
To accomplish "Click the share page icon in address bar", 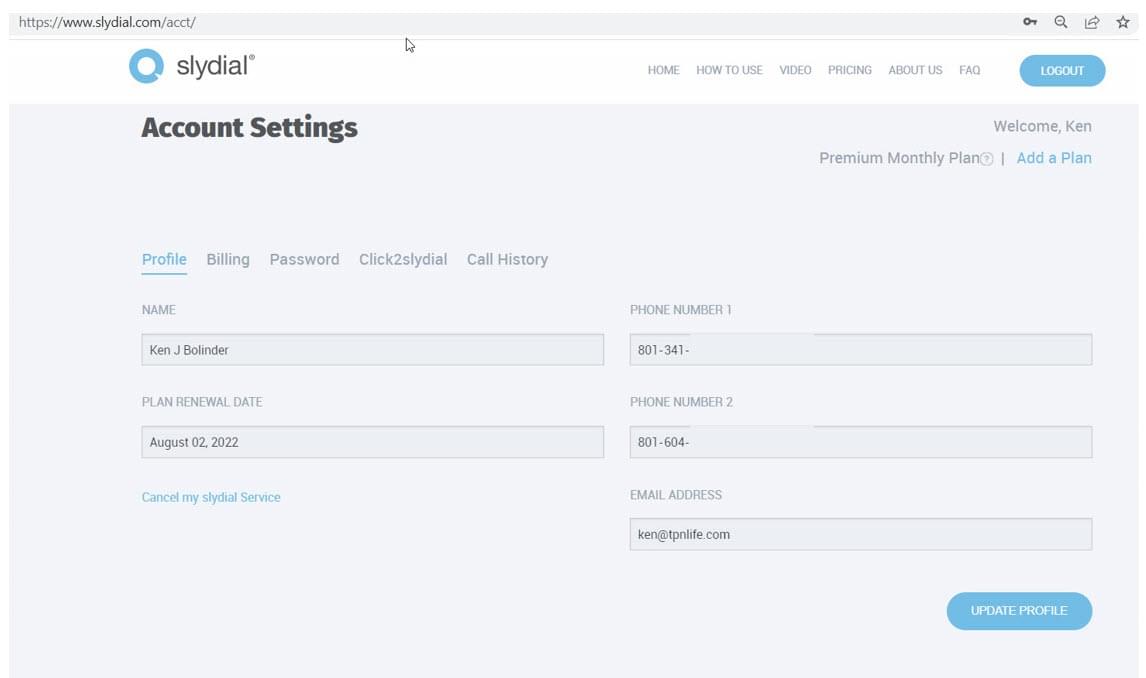I will [x=1092, y=22].
